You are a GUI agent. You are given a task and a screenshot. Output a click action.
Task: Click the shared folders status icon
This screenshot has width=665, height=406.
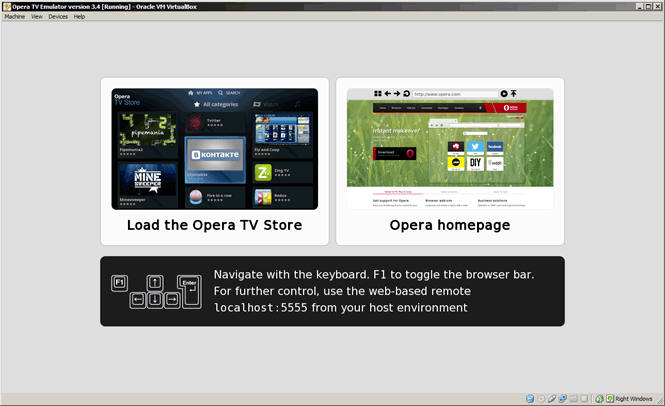[x=573, y=399]
